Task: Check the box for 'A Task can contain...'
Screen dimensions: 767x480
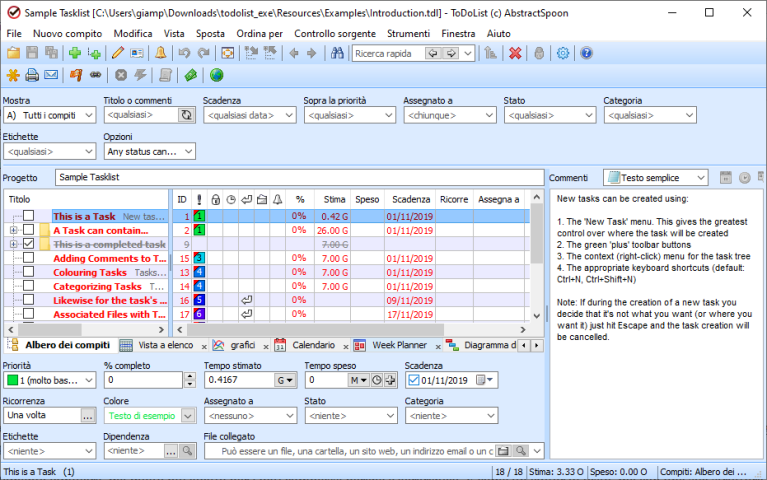Action: coord(29,230)
